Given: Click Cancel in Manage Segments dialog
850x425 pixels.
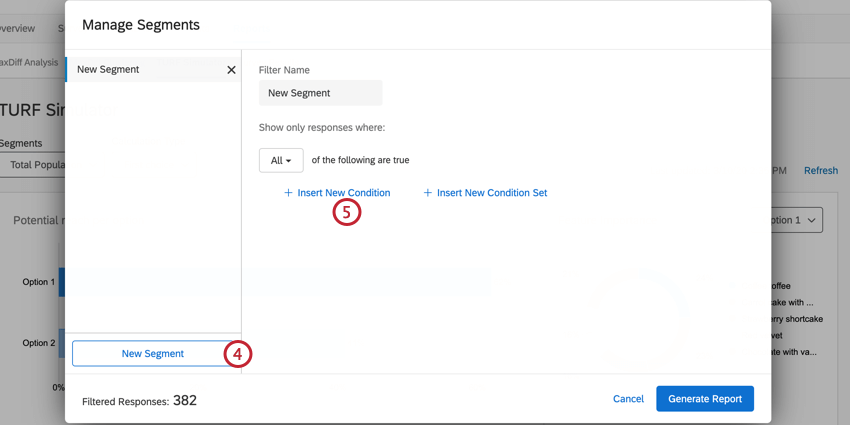Looking at the screenshot, I should tap(628, 399).
